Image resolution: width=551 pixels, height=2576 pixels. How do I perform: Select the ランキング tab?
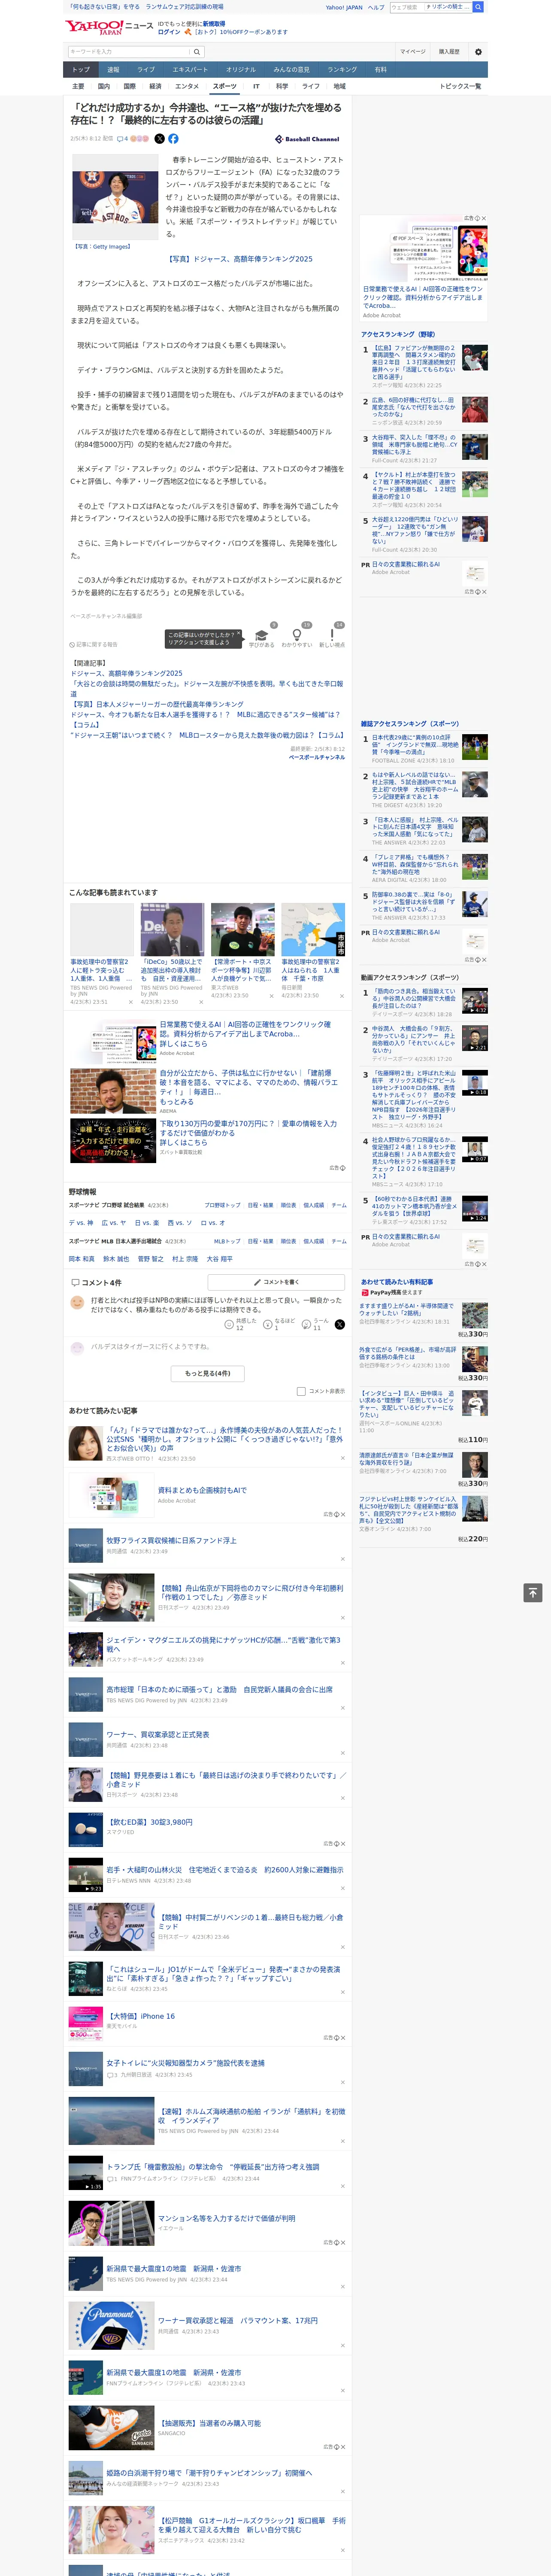click(342, 70)
